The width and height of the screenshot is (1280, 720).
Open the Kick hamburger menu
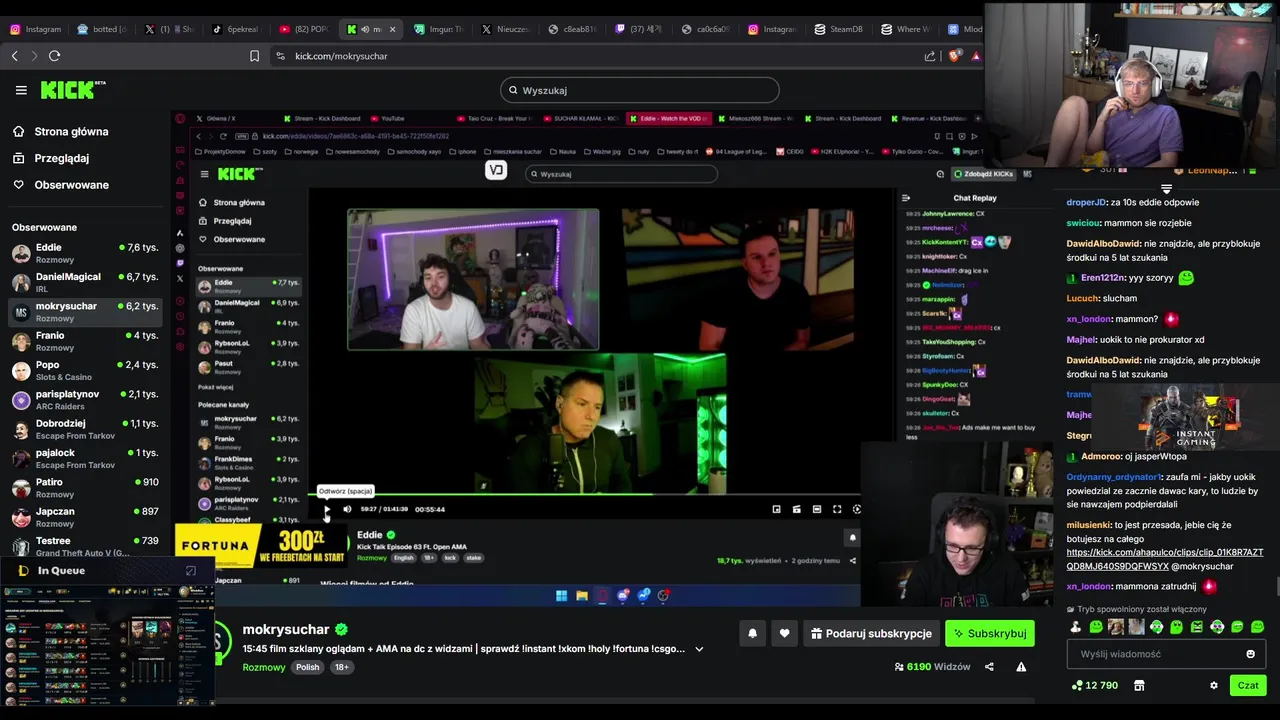(21, 90)
